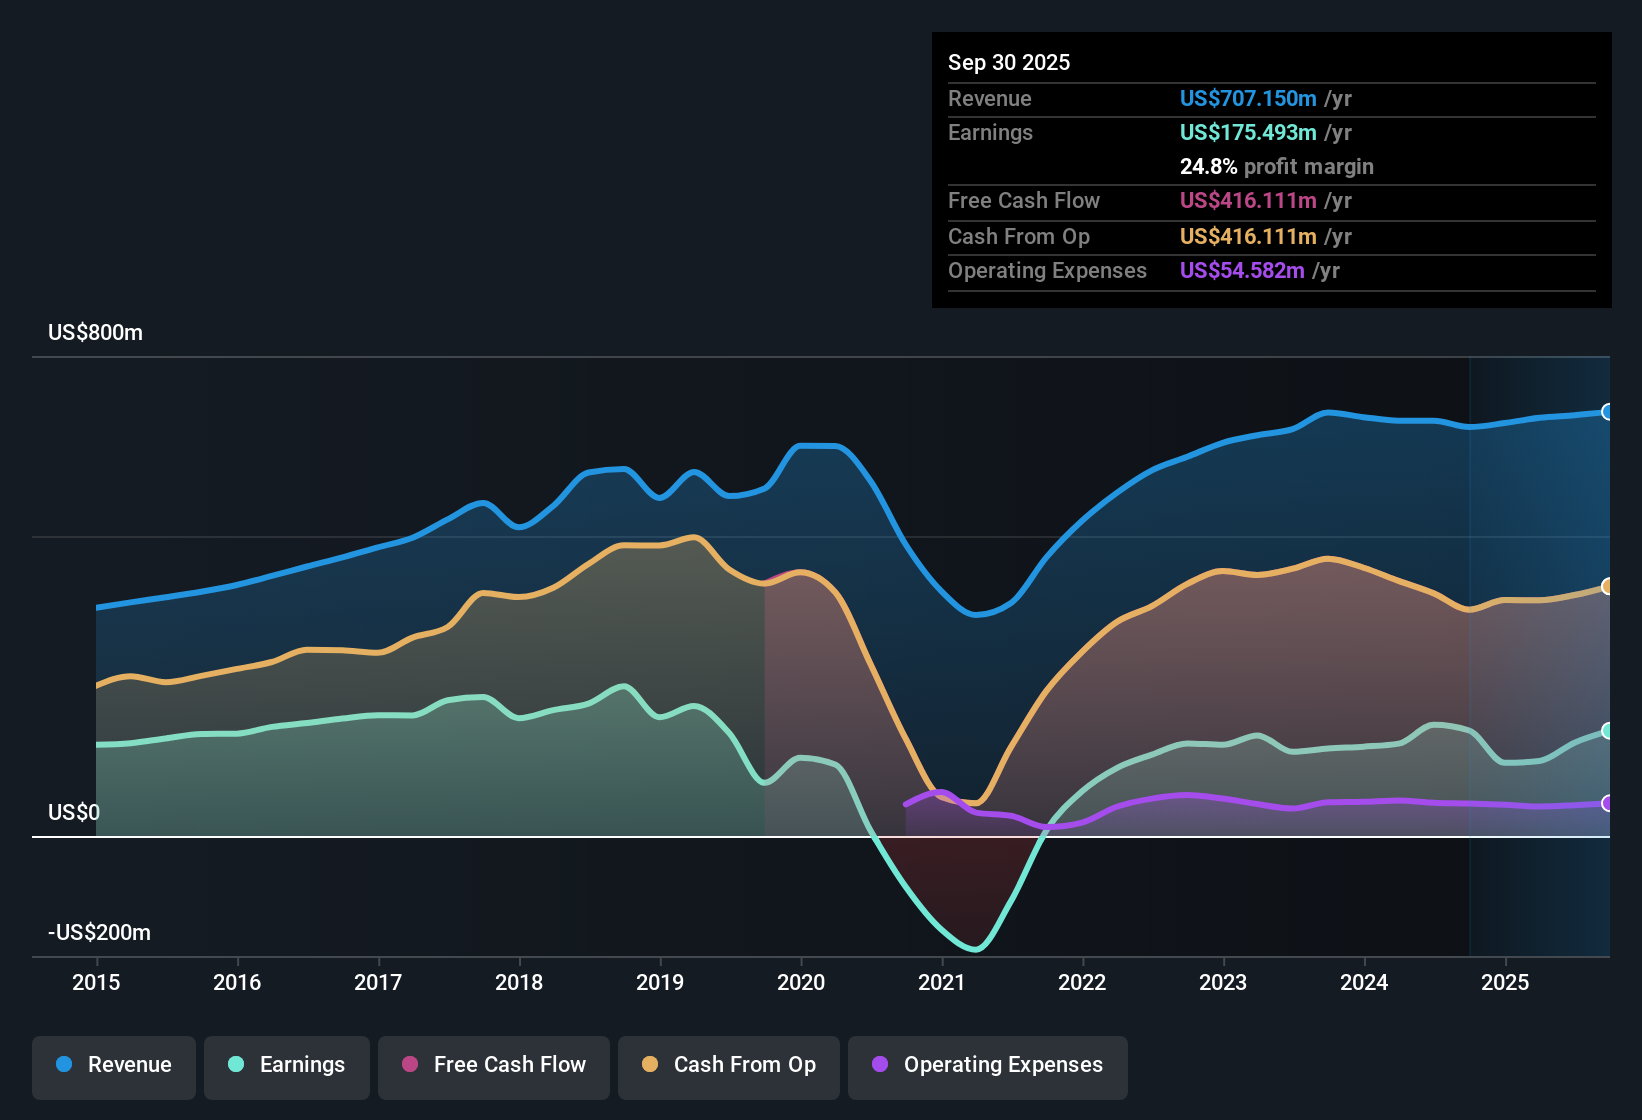Click the orange Cash From Op legend dot
This screenshot has width=1642, height=1120.
[x=650, y=1065]
